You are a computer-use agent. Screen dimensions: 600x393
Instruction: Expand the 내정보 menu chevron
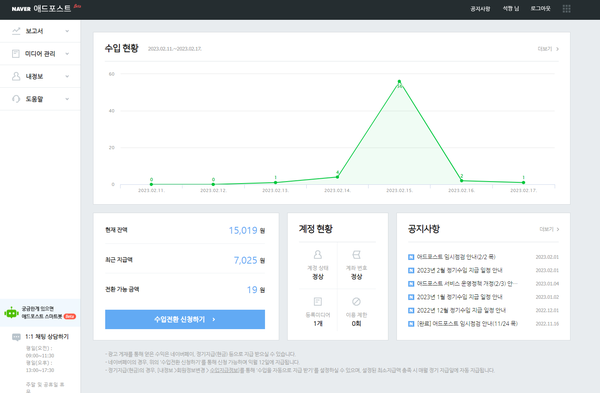67,76
